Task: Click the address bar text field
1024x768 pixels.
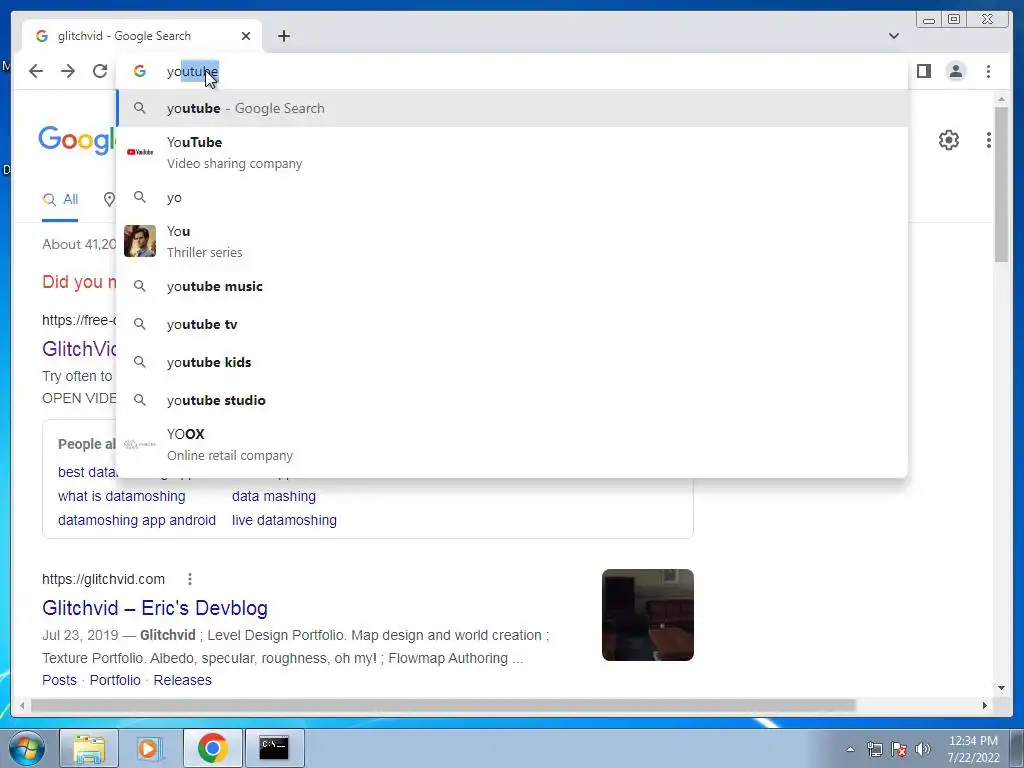Action: (x=512, y=71)
